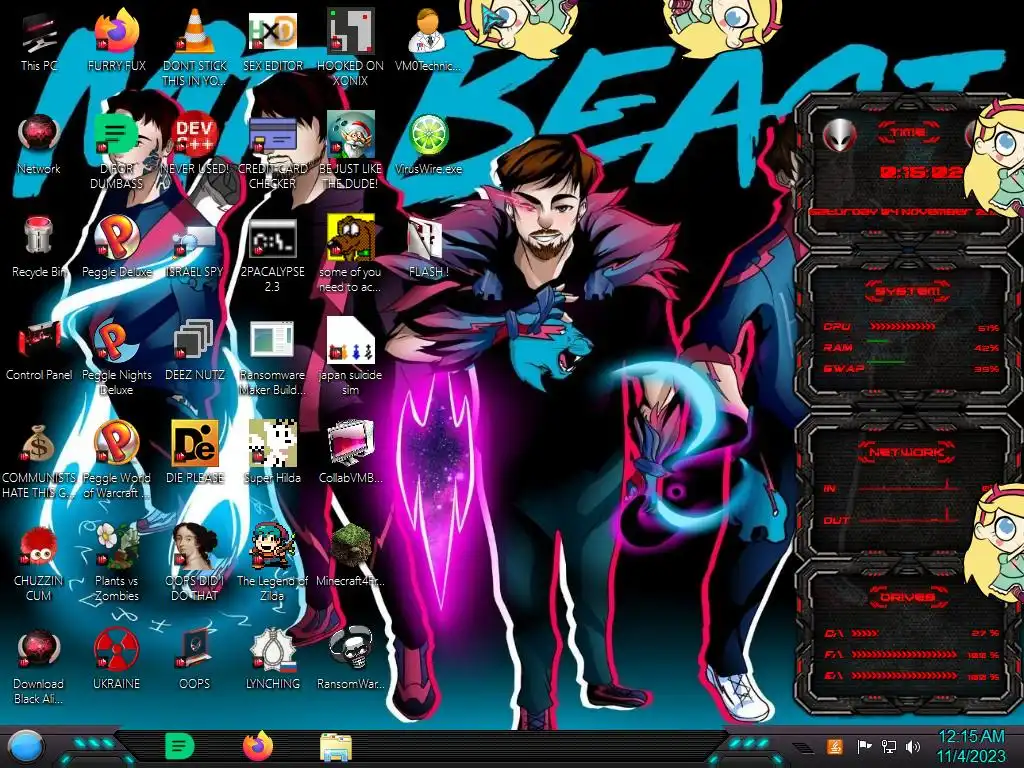Launch the Chuzzle red fuzzball shortcut
Screen dimensions: 1024x768
39,547
